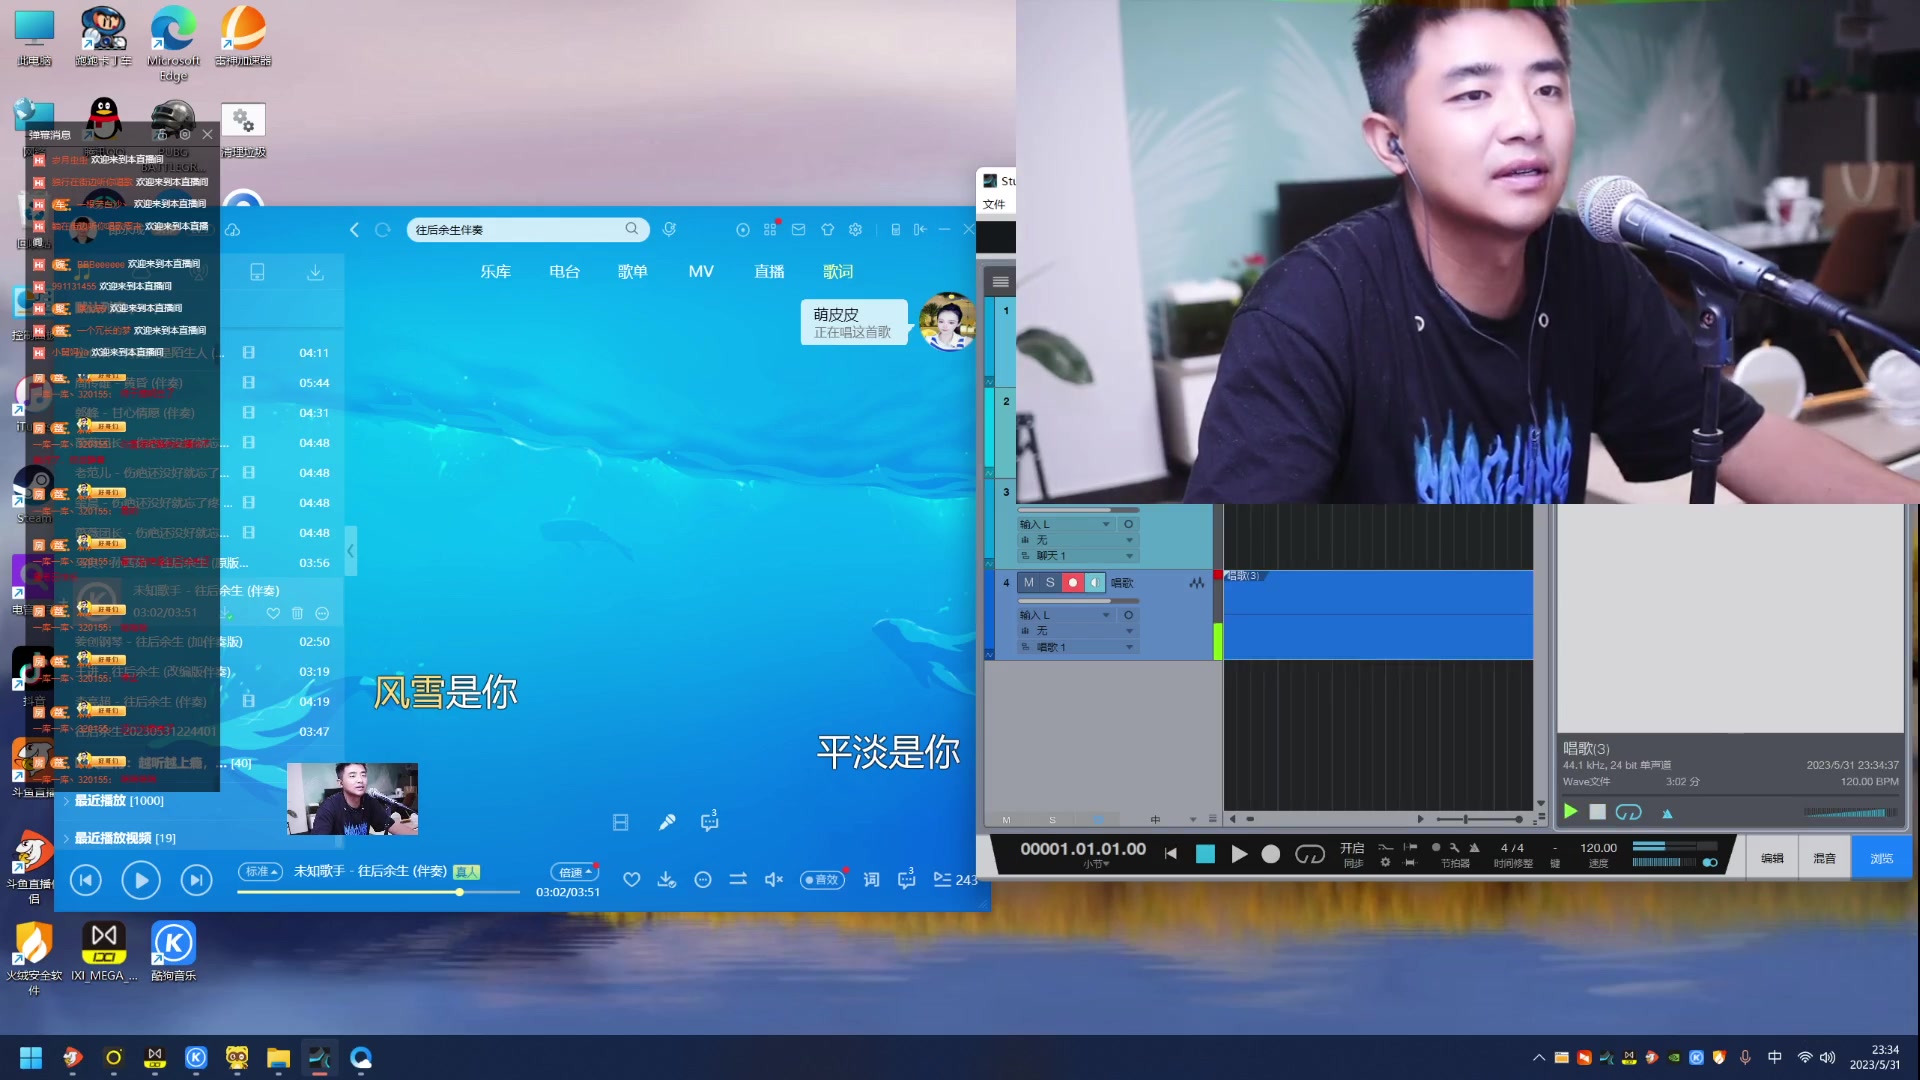Skip to previous track in KuGou player
Screen dimensions: 1920x1080
point(86,880)
